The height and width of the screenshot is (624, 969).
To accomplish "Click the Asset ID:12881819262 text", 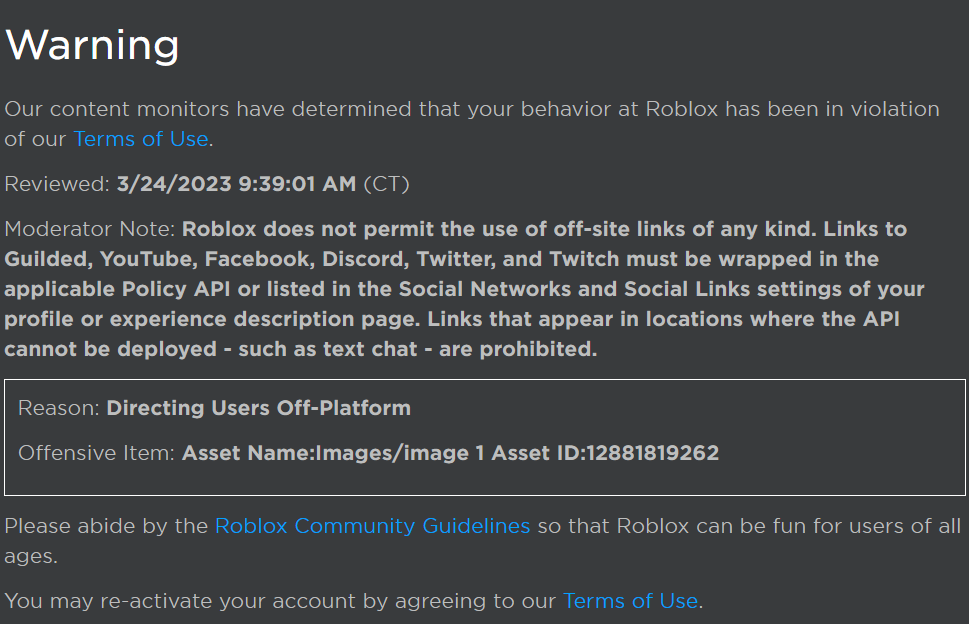I will tap(606, 453).
